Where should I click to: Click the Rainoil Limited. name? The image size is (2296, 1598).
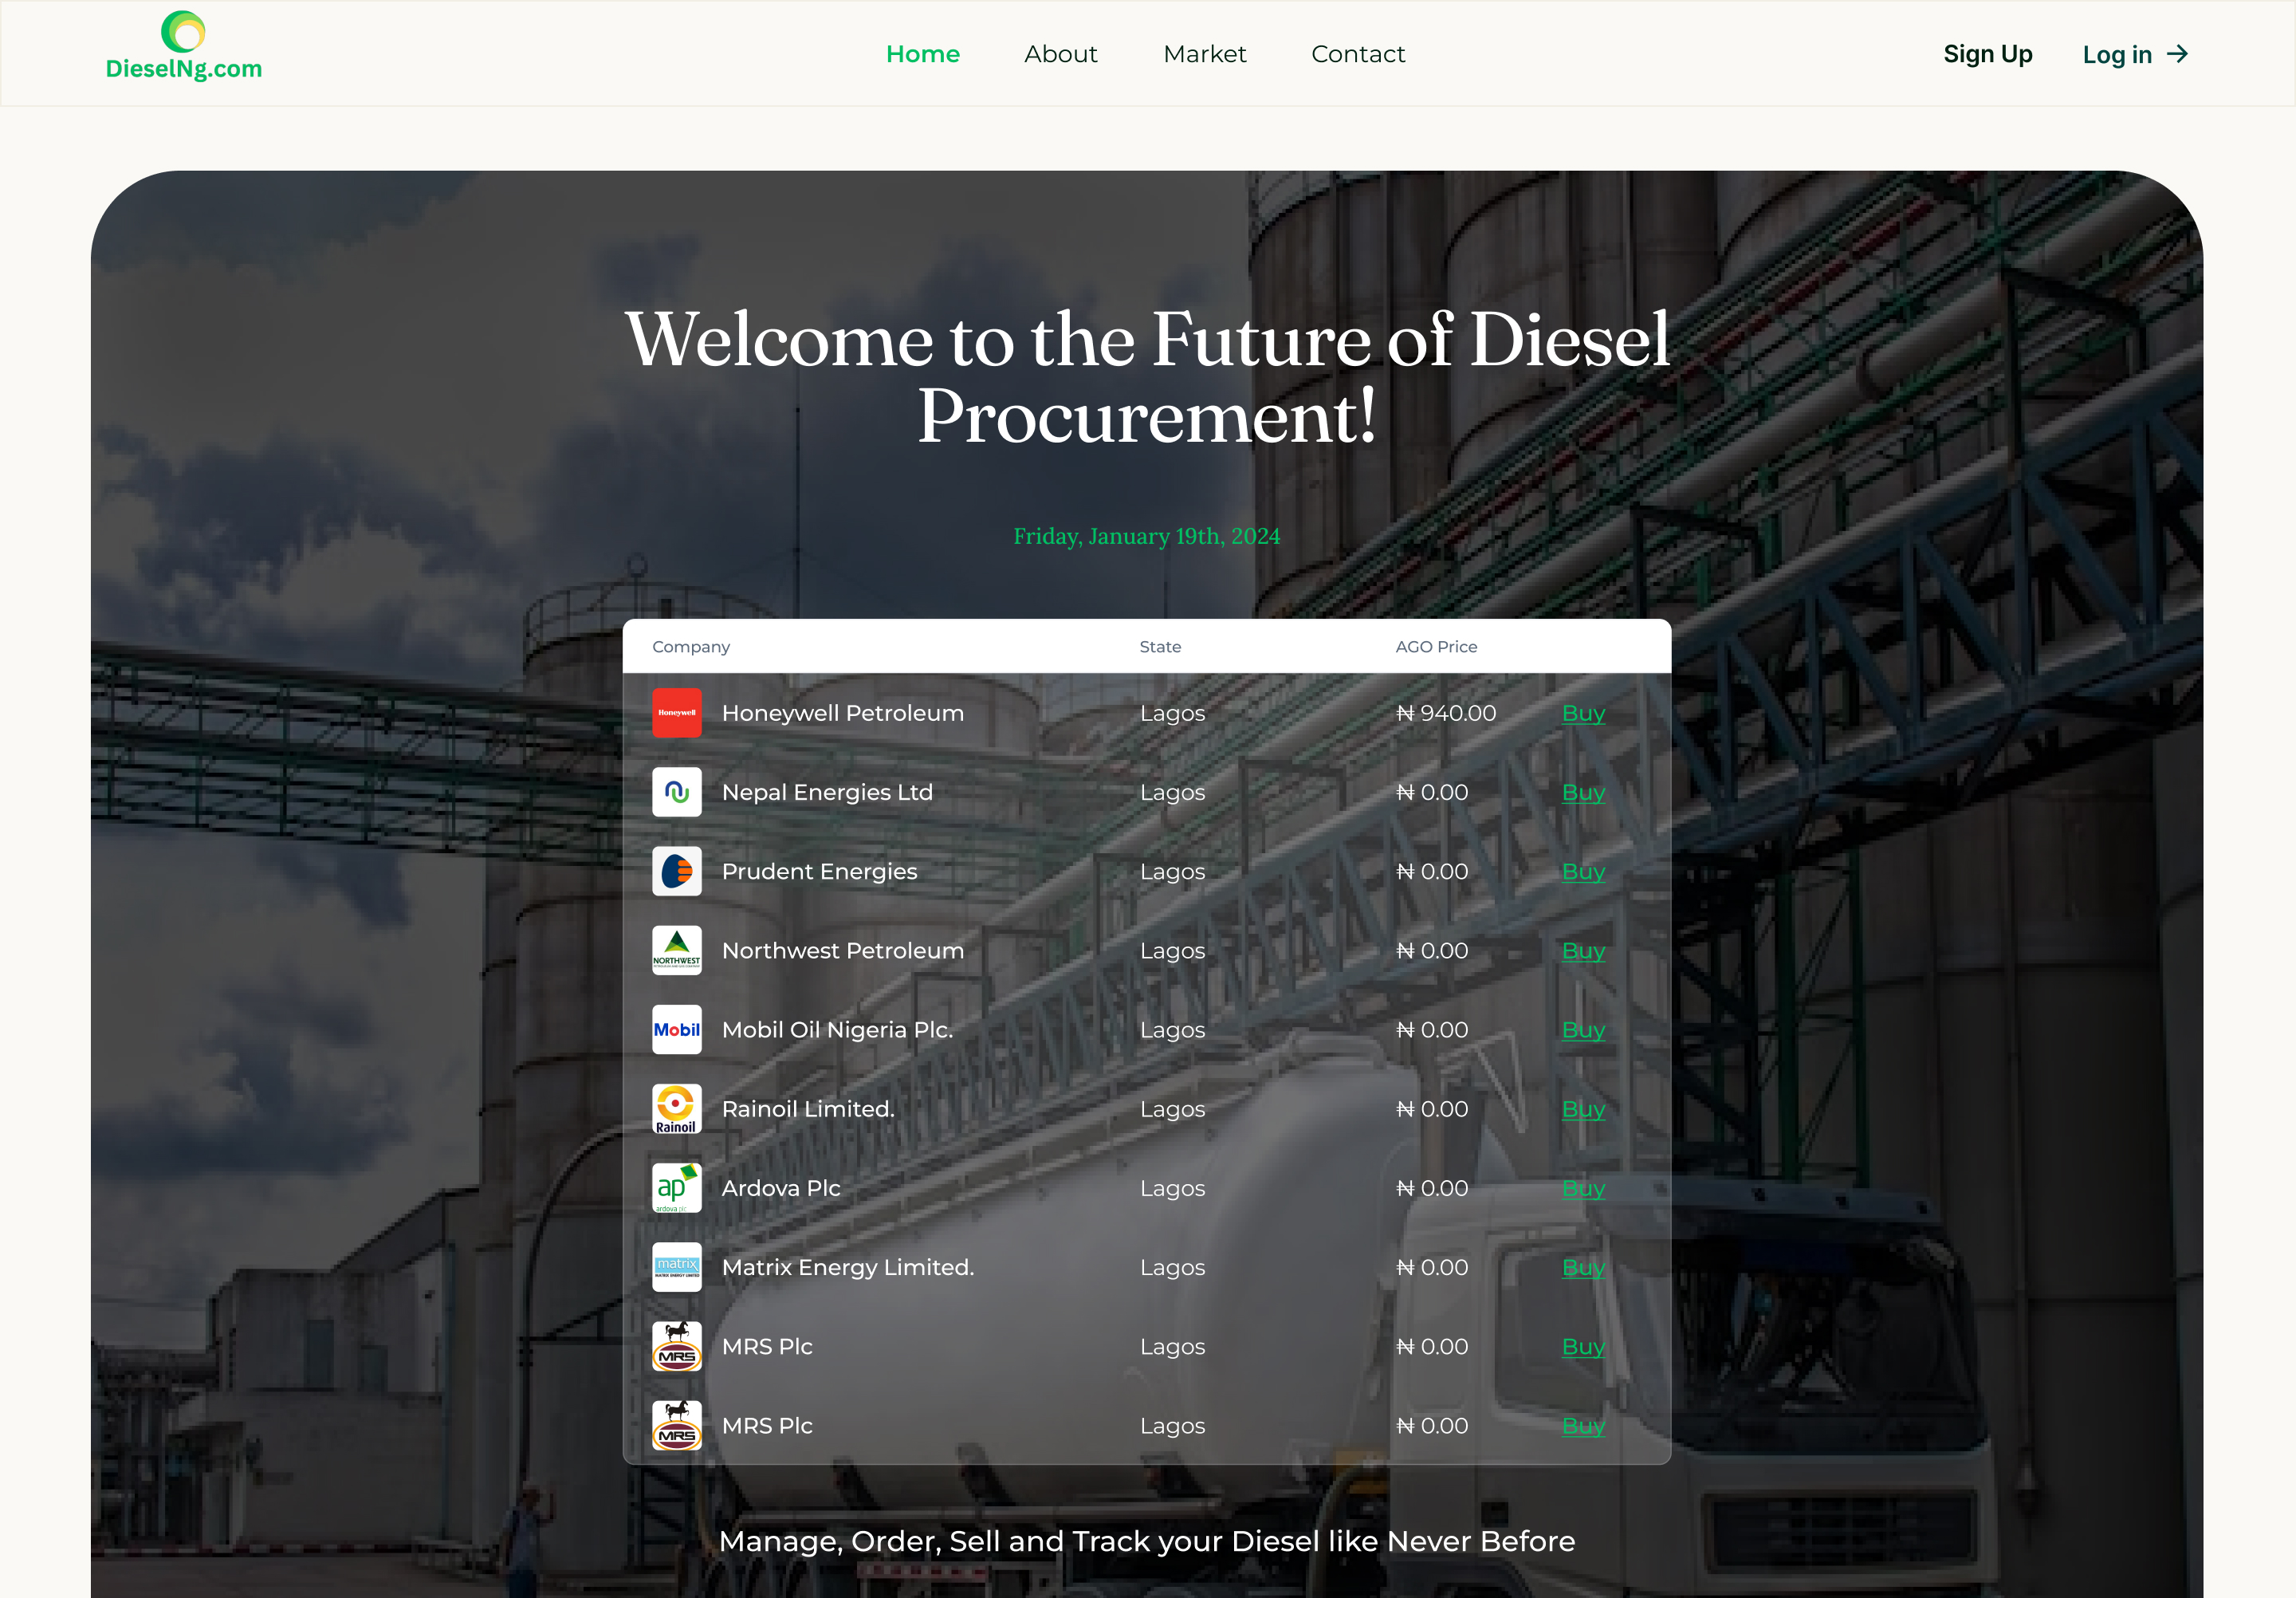[x=808, y=1109]
